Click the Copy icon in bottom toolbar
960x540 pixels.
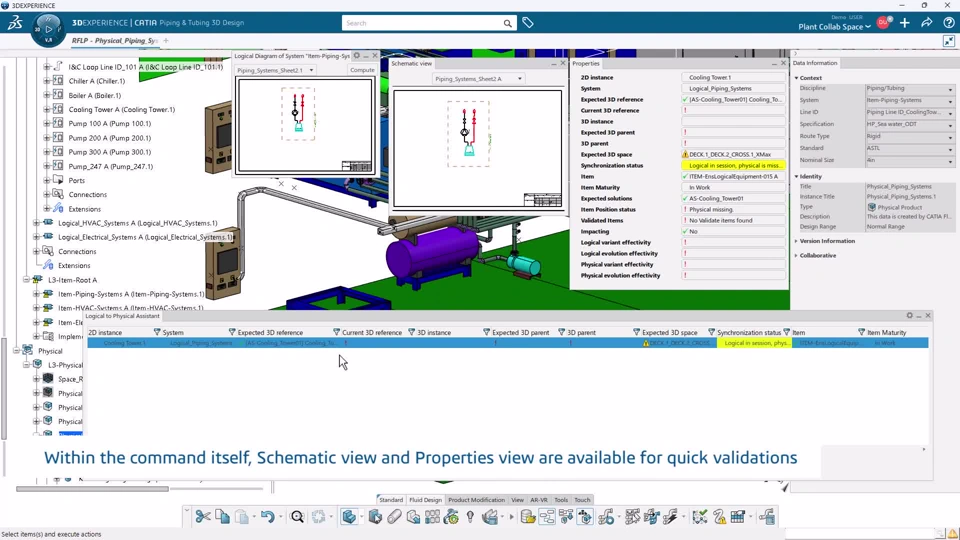click(222, 517)
